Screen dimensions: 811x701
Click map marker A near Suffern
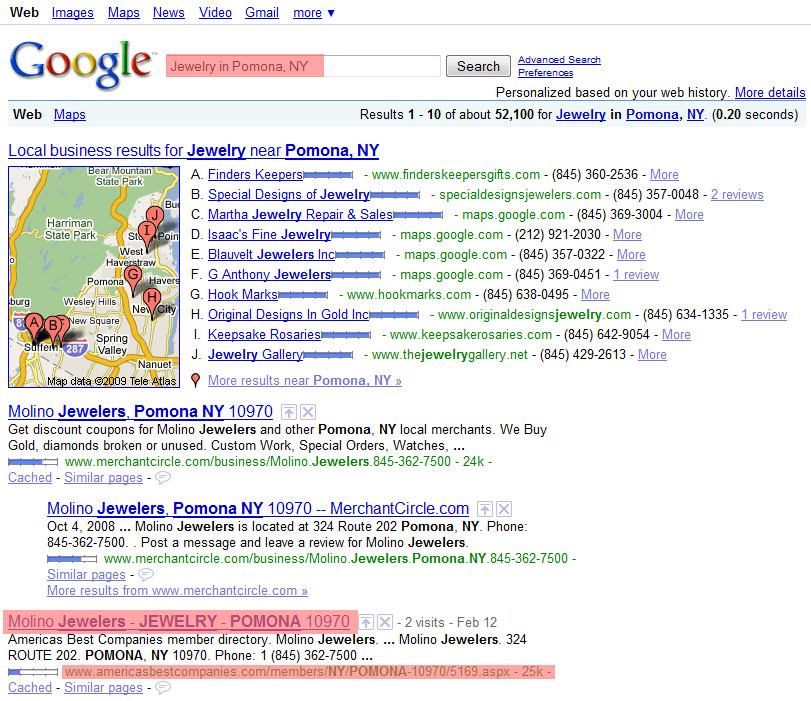(34, 325)
